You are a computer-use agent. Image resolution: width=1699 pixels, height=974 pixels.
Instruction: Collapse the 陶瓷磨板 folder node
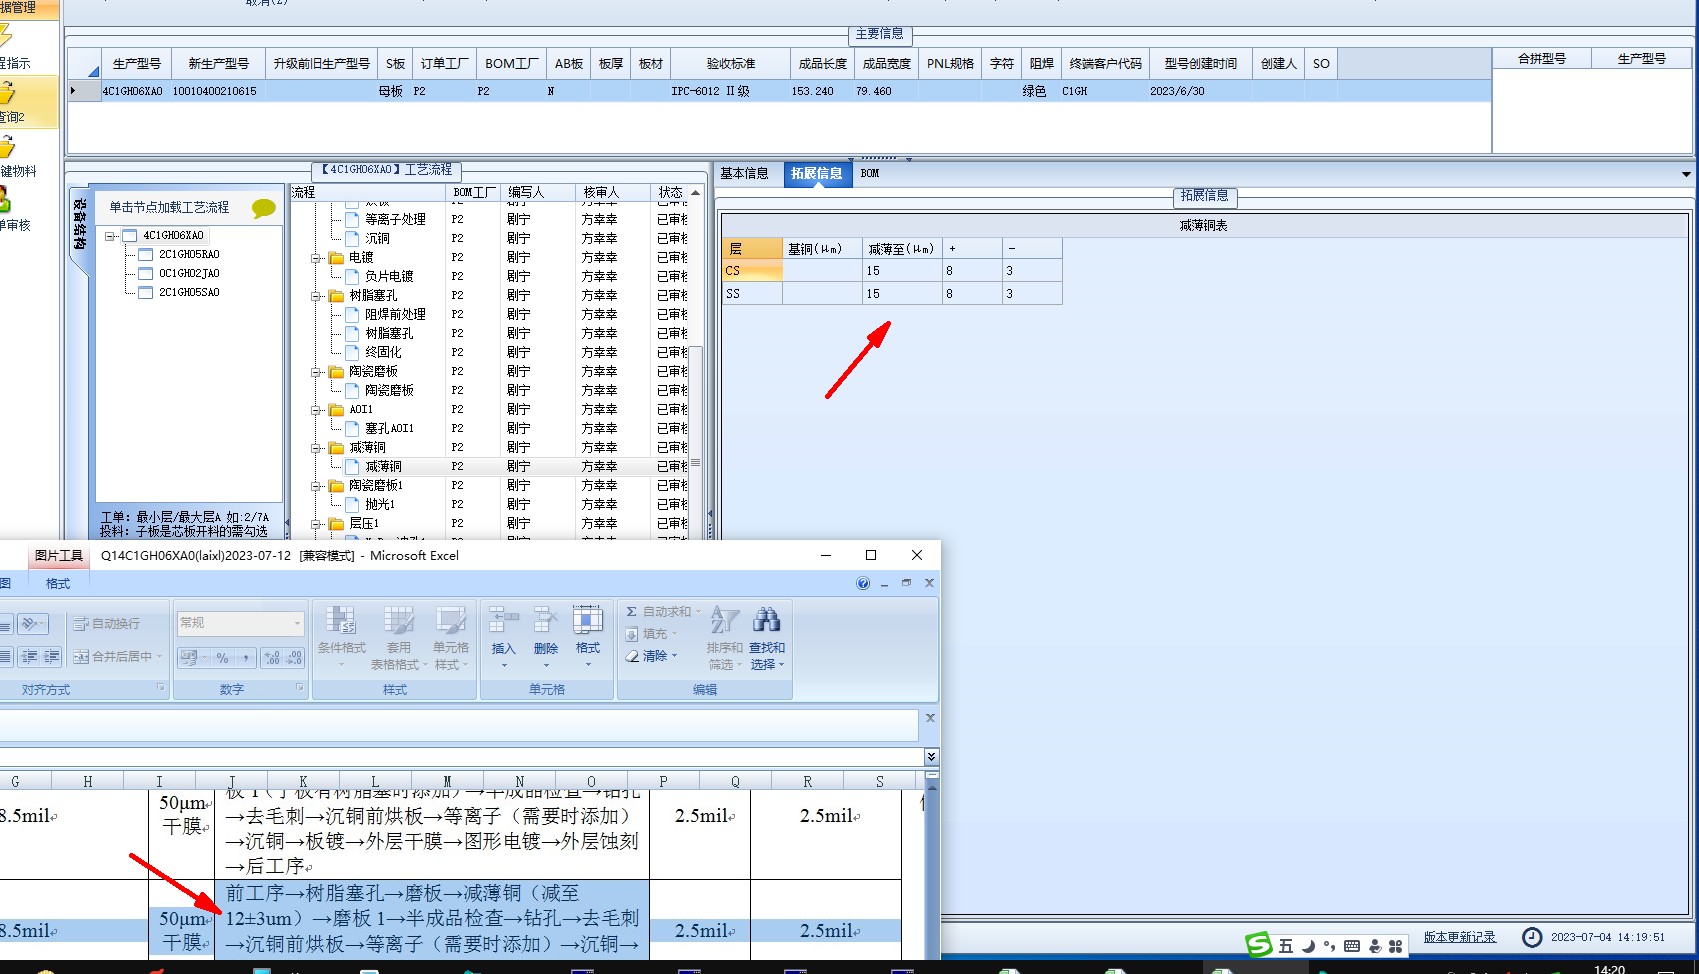pyautogui.click(x=316, y=372)
